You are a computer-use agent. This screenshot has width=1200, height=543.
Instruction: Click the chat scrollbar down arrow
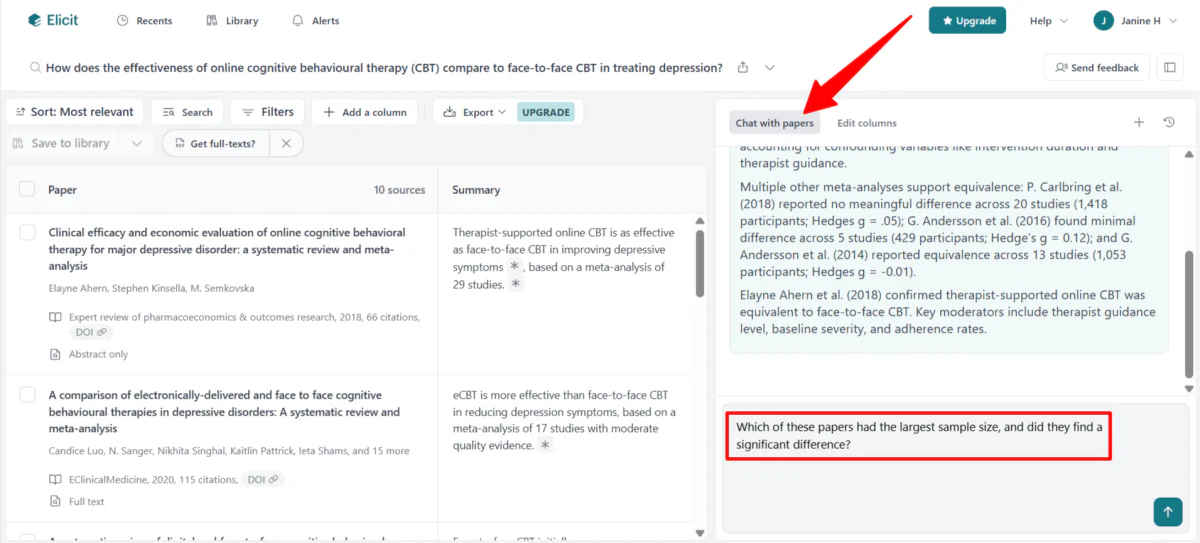pyautogui.click(x=1188, y=388)
